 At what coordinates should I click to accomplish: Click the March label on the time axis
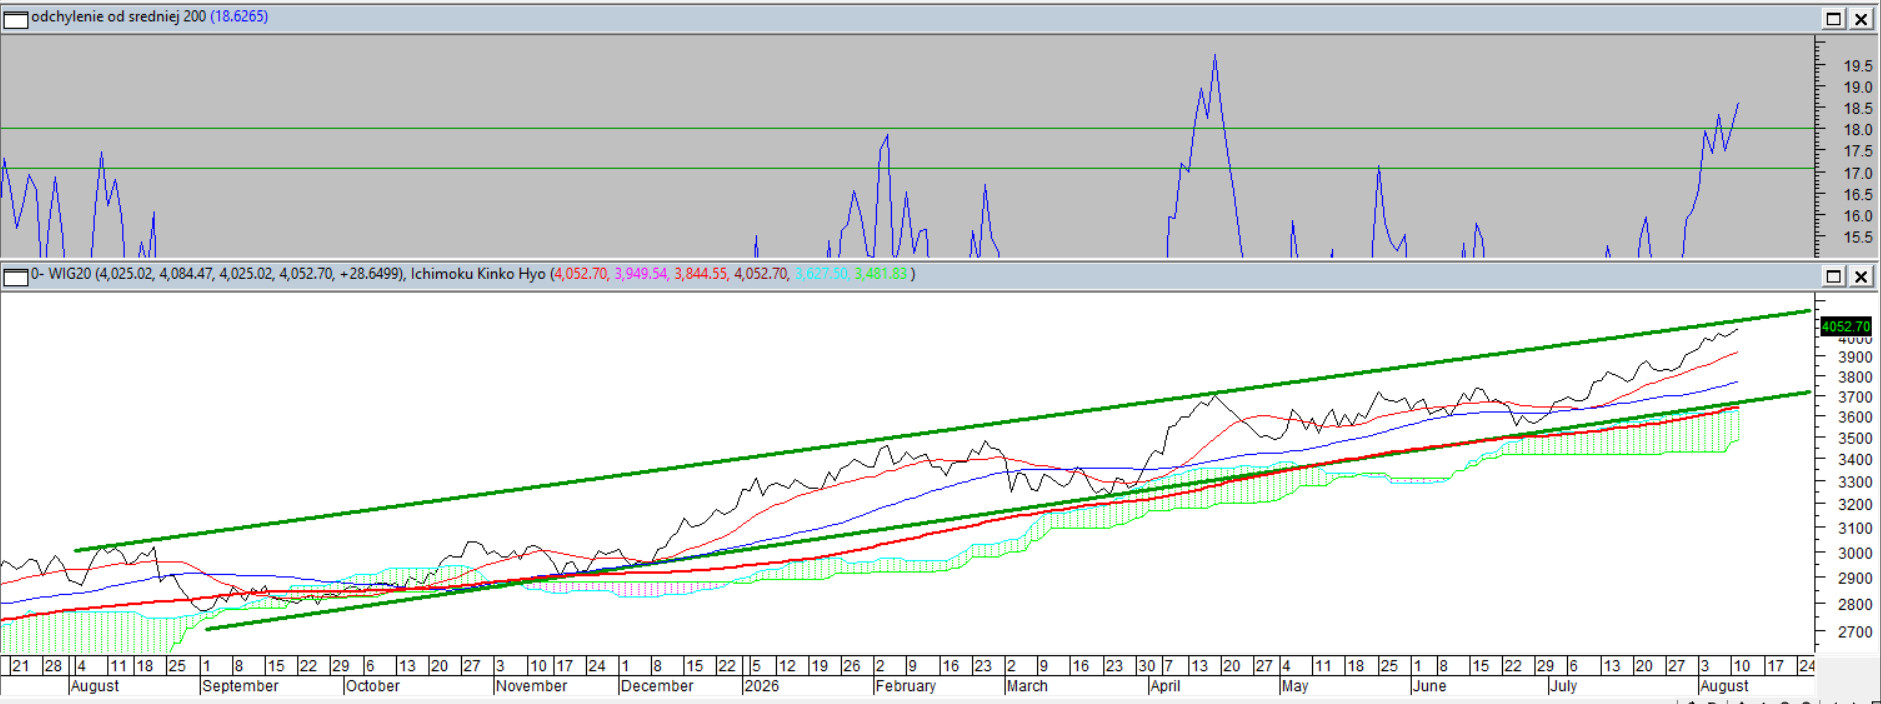tap(1027, 686)
